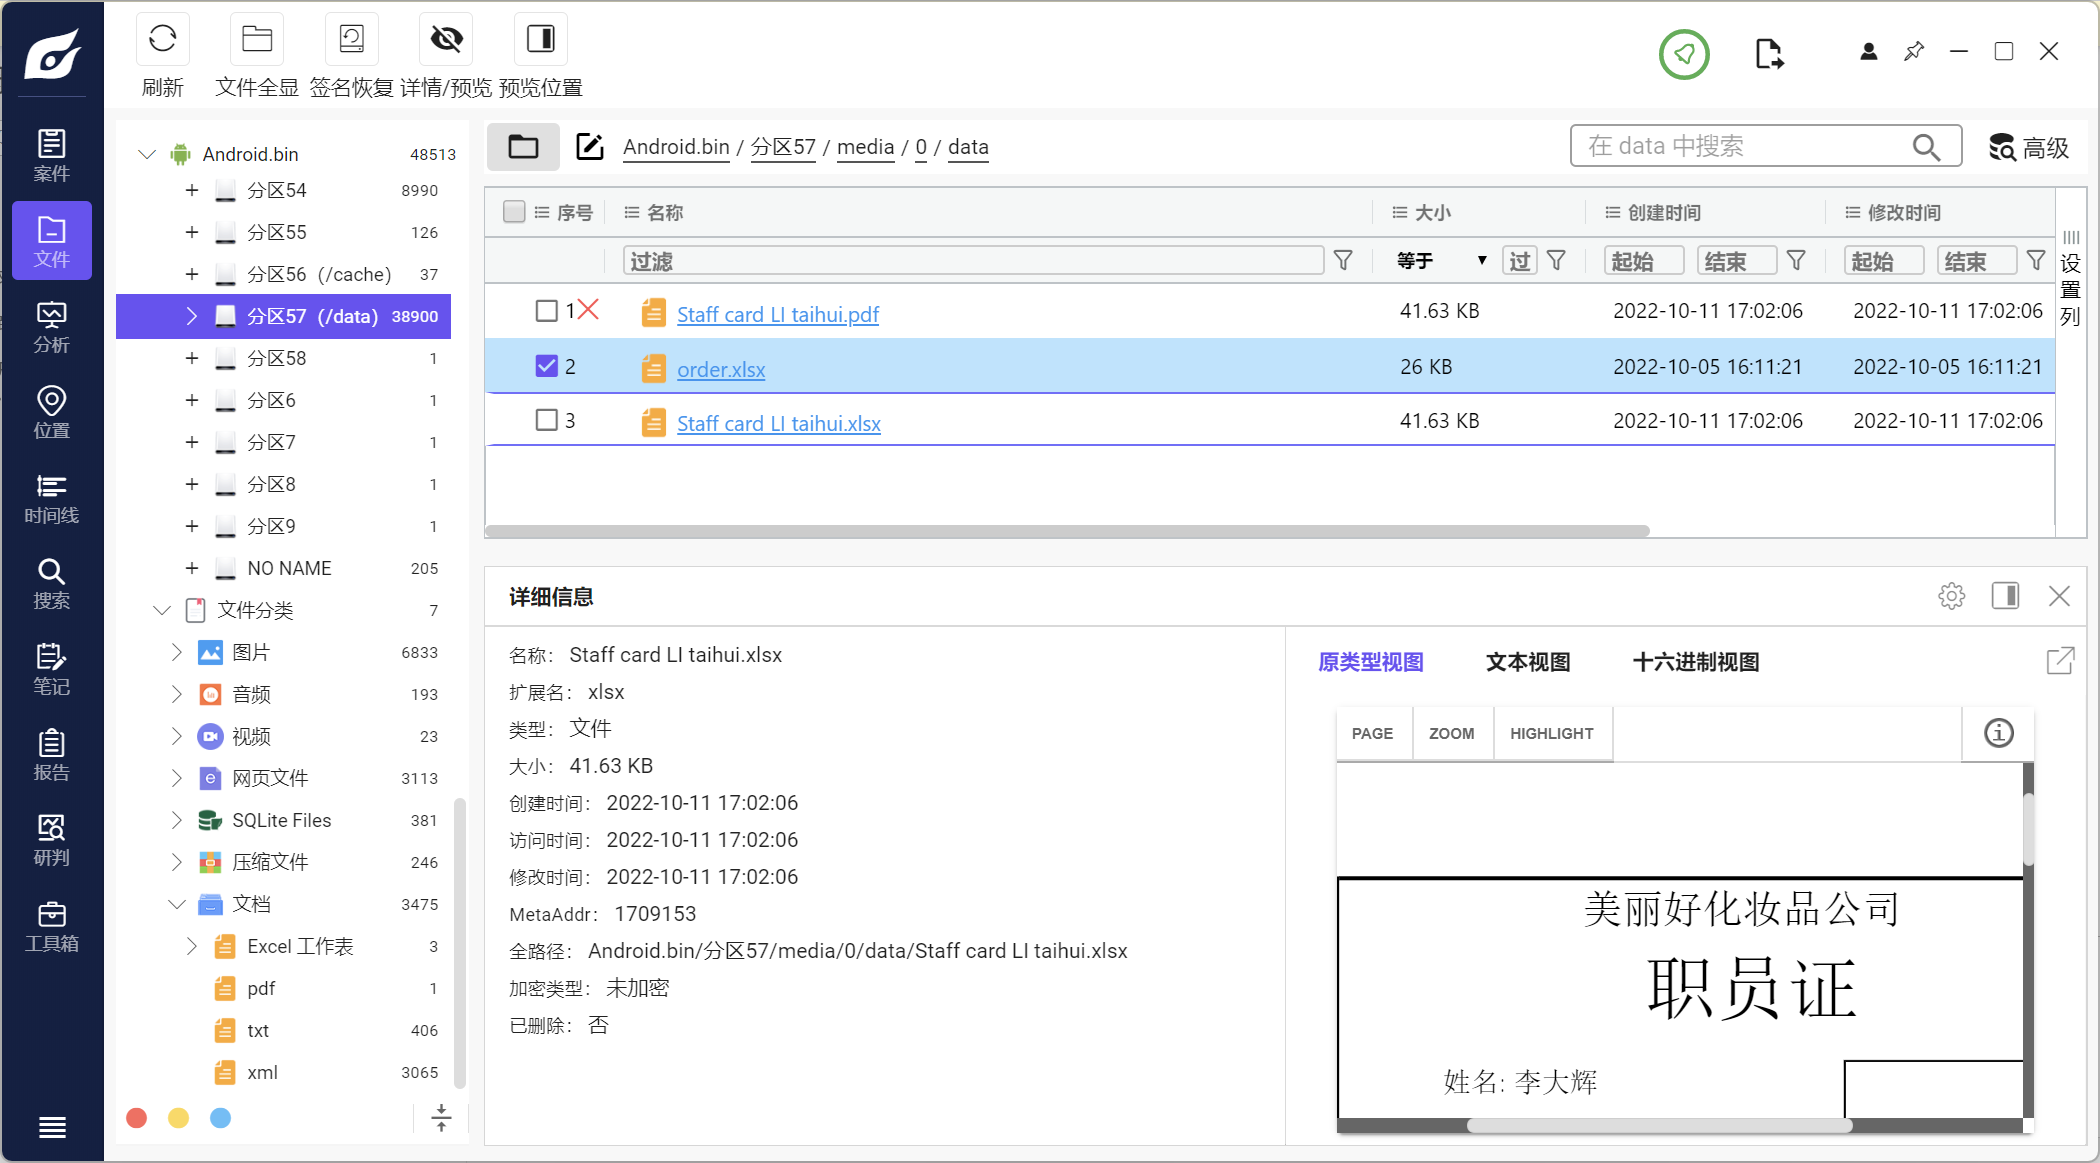Click the 预览位置 preview position icon
Screen dimensions: 2100x1163
pos(541,40)
